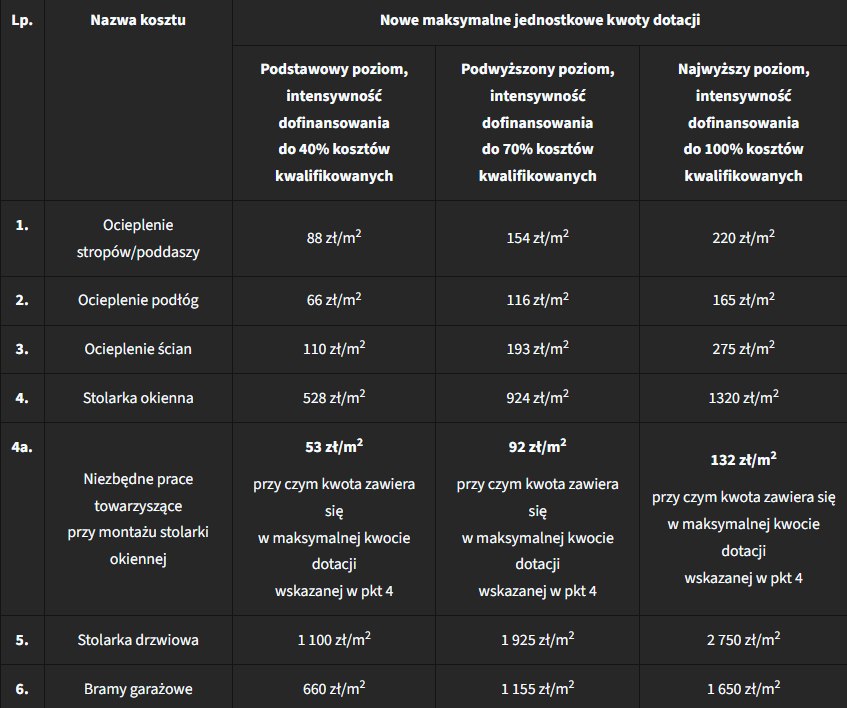
Task: Click the 275 zł/m² value
Action: coord(743,348)
